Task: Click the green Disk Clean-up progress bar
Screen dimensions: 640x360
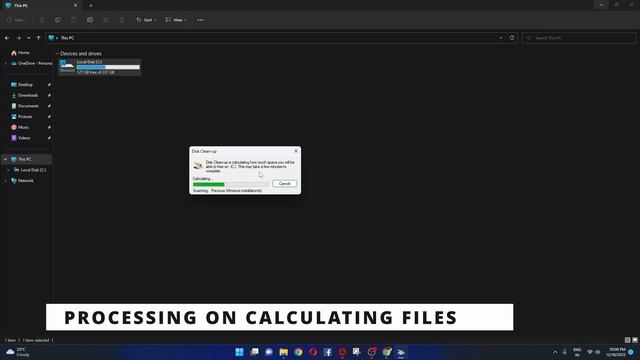Action: (x=231, y=184)
